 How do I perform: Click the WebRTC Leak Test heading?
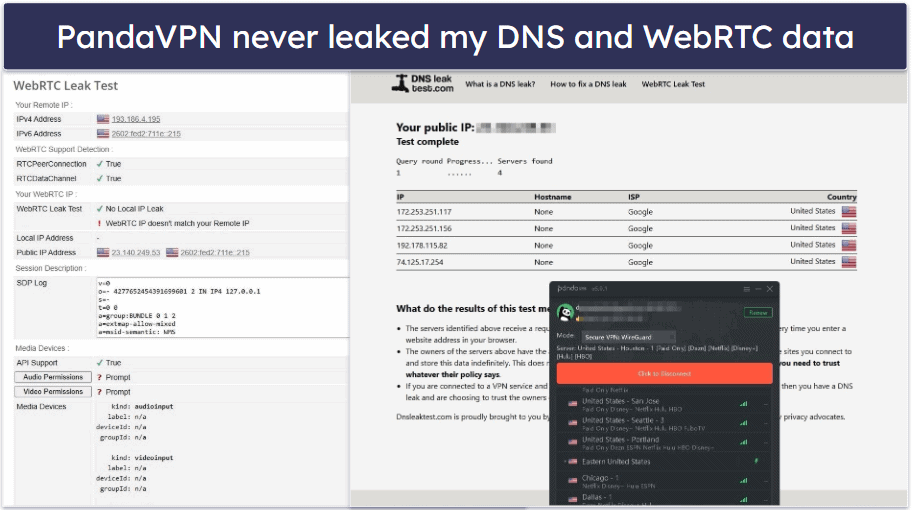66,85
